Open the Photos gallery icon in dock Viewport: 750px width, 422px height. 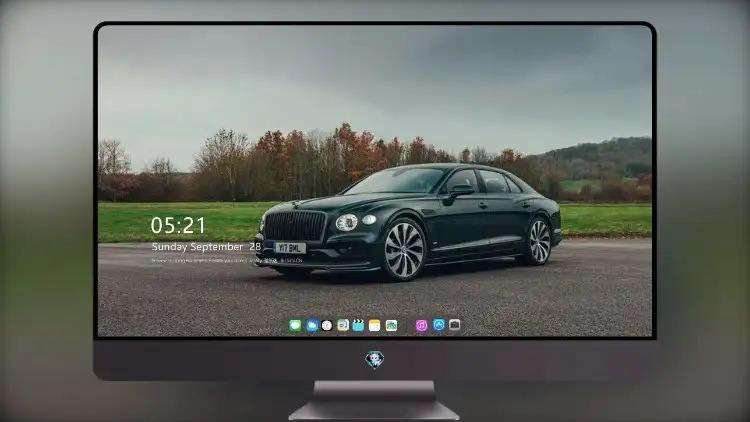[391, 325]
